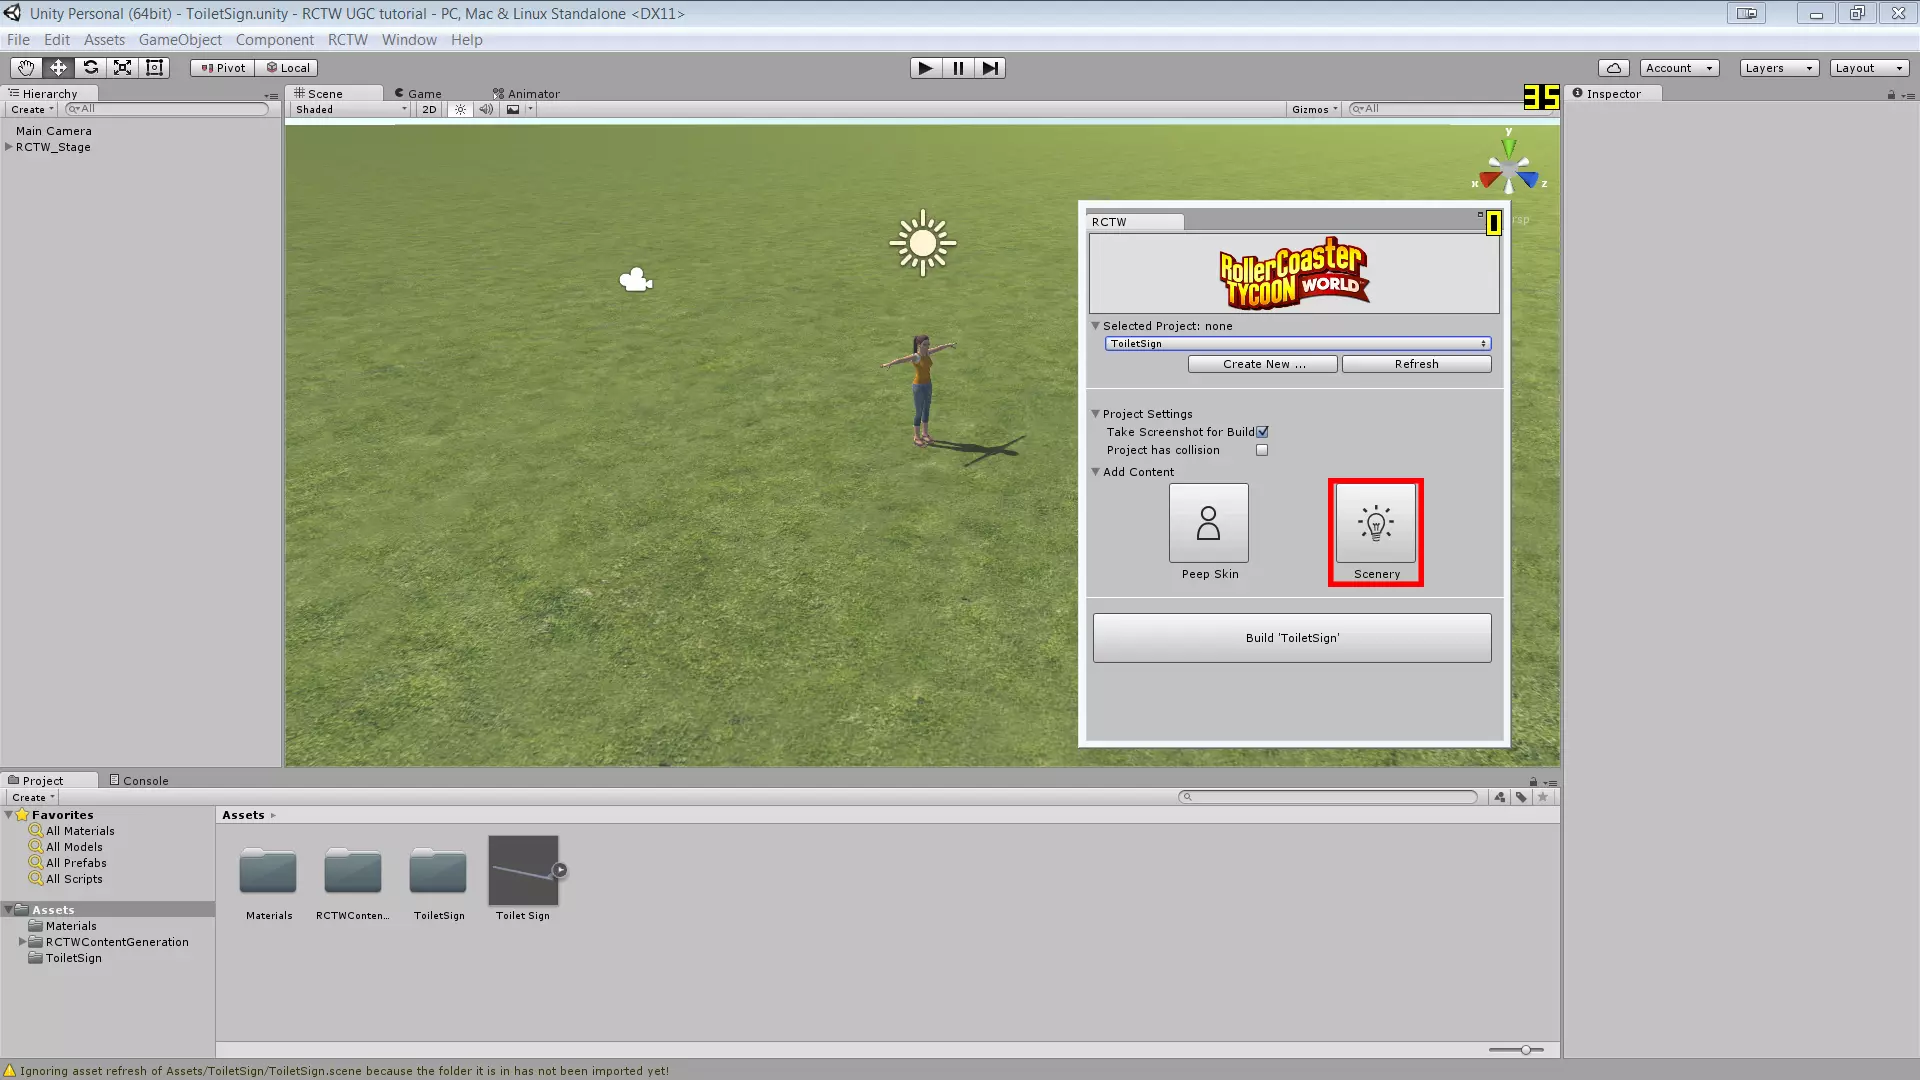Open the ToiletSign project dropdown

click(x=1297, y=344)
